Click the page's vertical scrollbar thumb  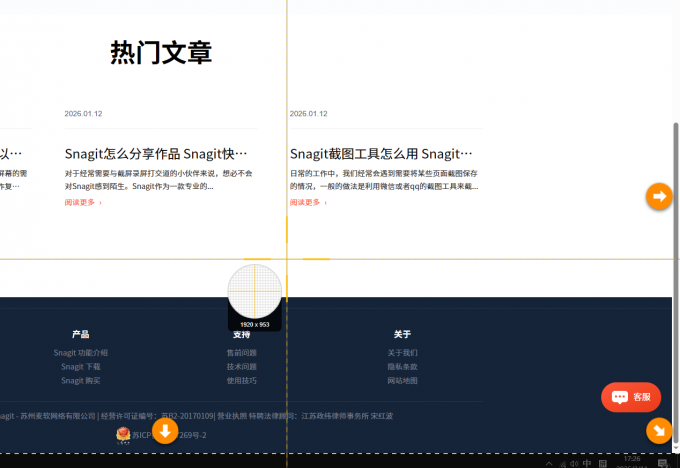(x=676, y=284)
